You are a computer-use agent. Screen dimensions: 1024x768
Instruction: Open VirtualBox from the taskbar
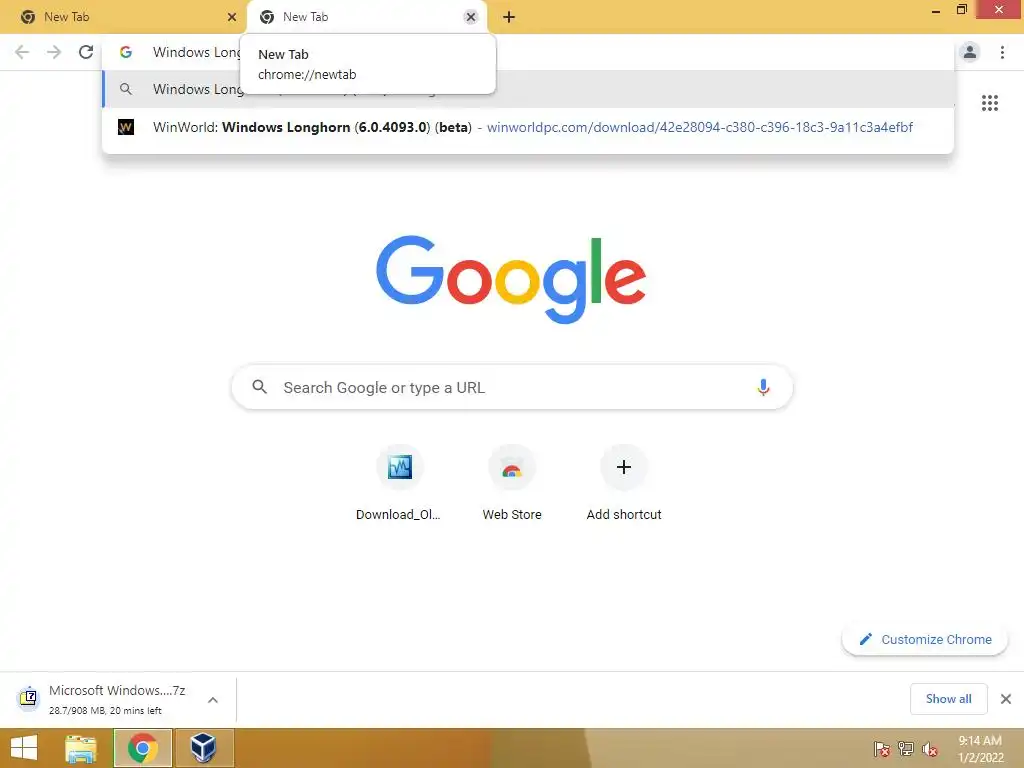point(203,748)
